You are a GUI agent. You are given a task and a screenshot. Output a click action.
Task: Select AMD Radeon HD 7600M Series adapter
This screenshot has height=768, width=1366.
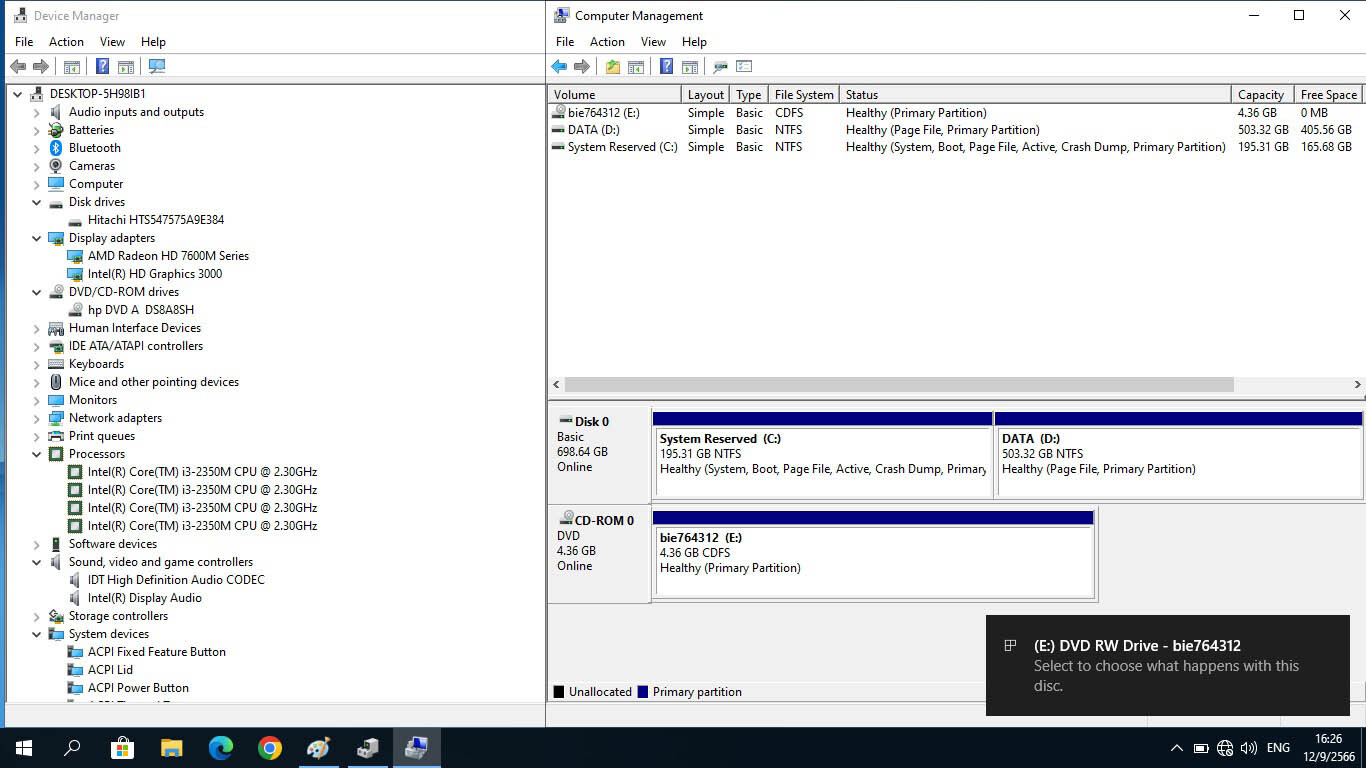coord(168,256)
